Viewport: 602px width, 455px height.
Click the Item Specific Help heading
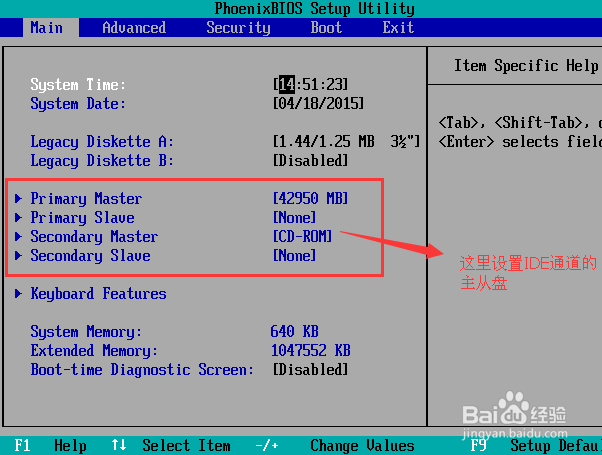click(526, 66)
